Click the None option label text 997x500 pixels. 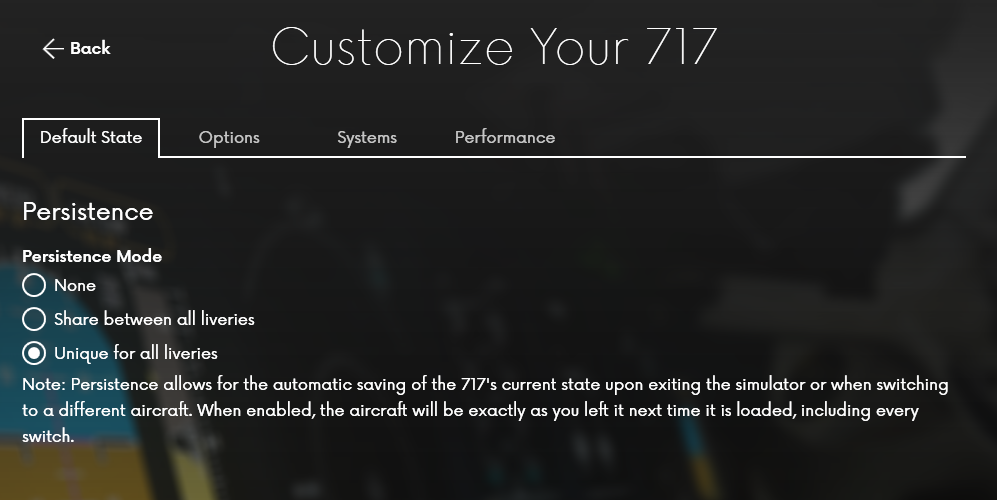pos(75,285)
